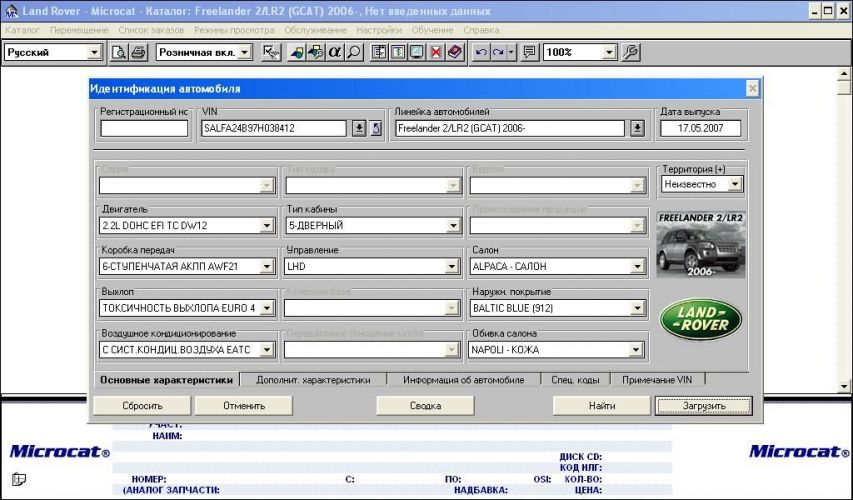Click the Загрузить button
The image size is (853, 500).
point(704,406)
